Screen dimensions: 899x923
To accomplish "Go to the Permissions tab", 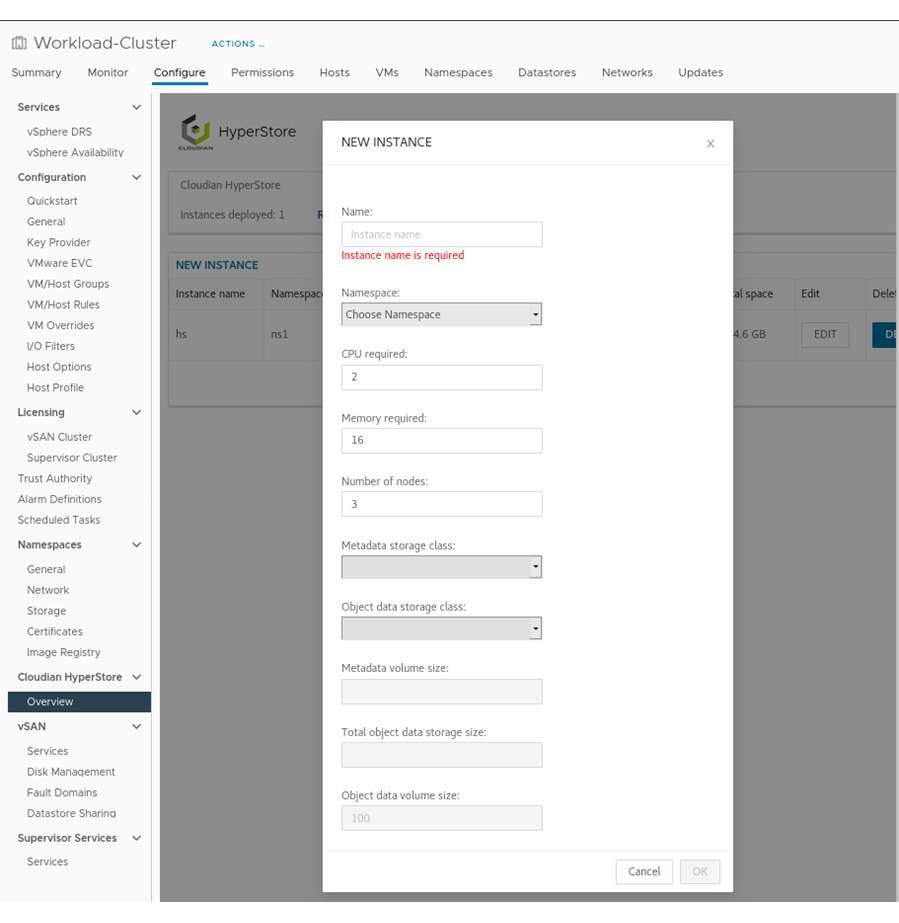I will pos(263,72).
